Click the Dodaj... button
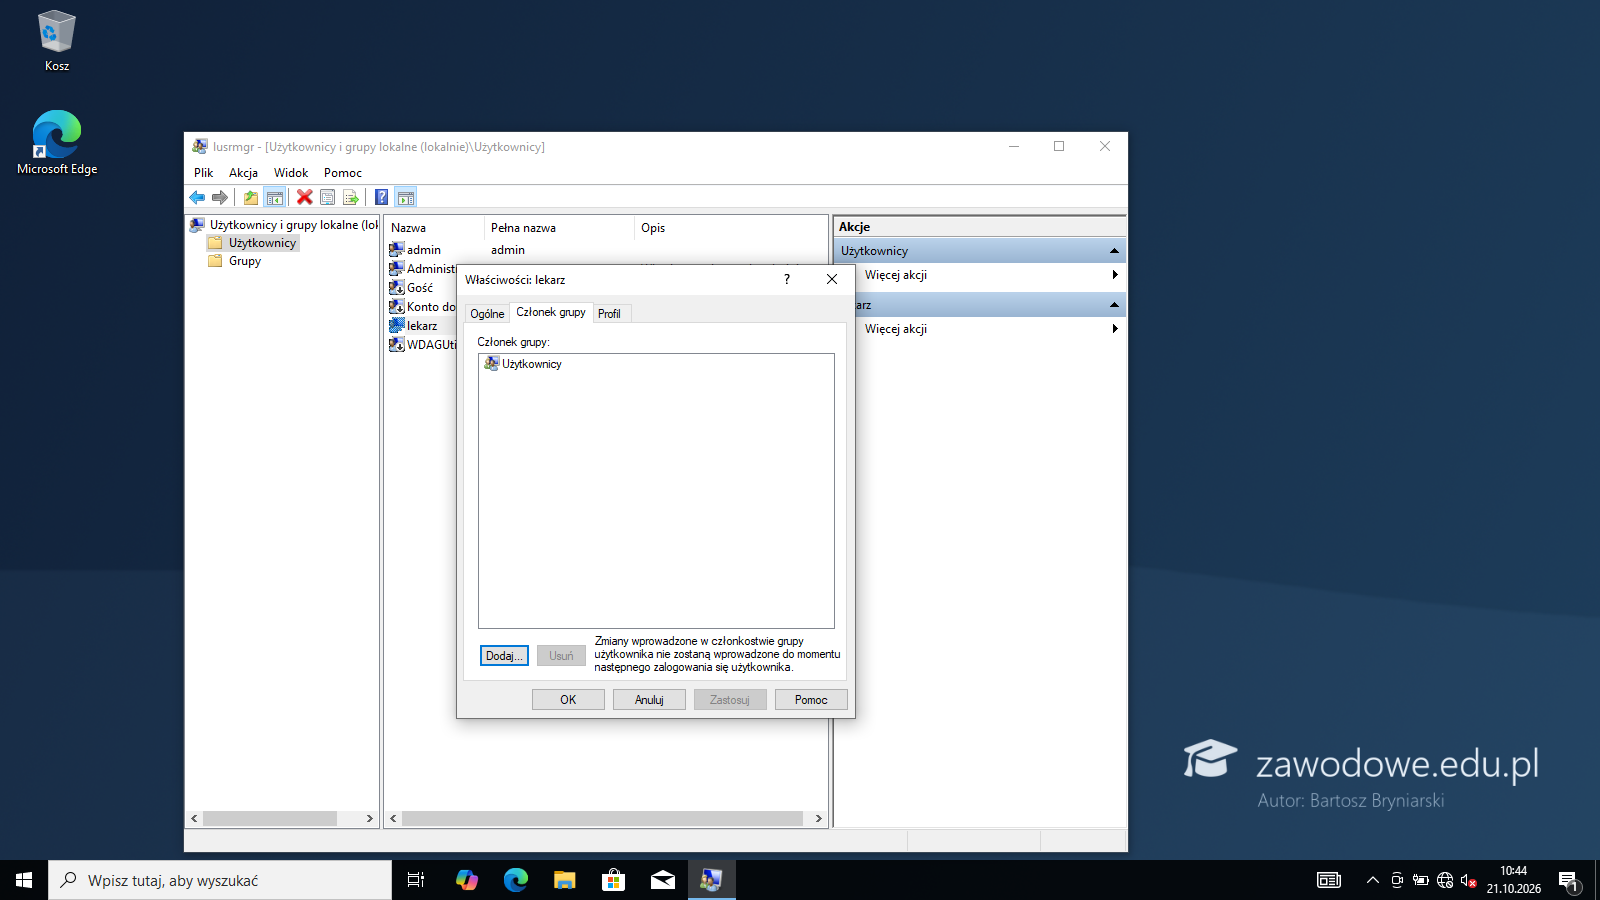 [x=504, y=656]
